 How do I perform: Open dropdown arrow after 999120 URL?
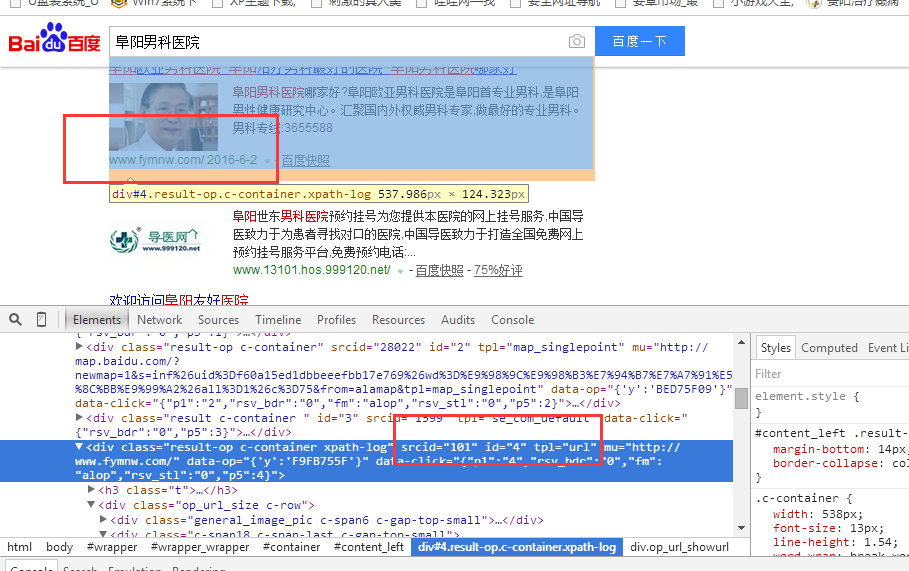[x=400, y=271]
